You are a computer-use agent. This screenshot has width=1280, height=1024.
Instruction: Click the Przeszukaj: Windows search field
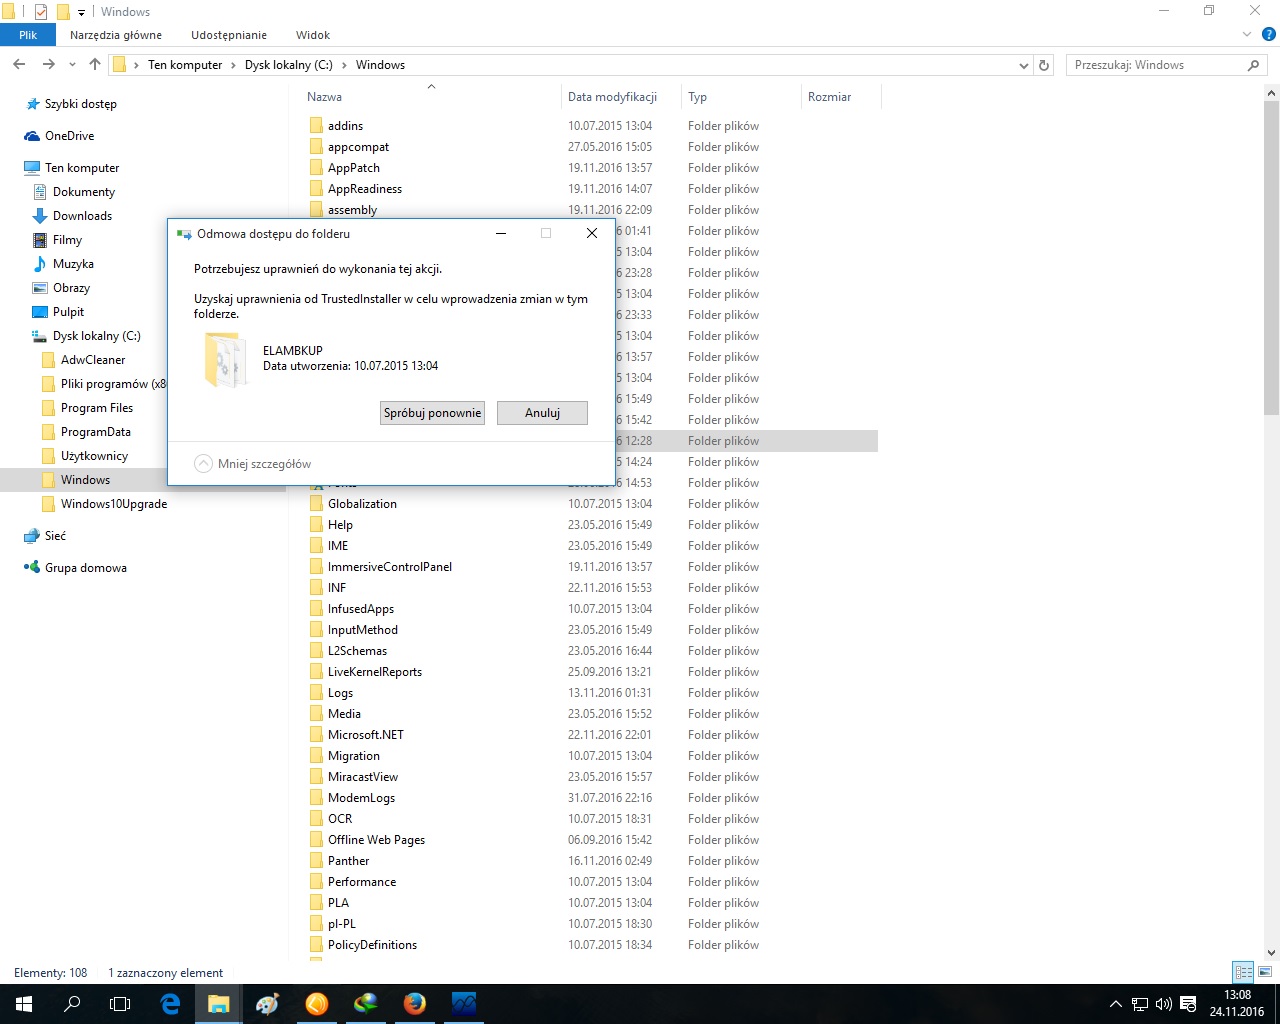click(x=1155, y=65)
